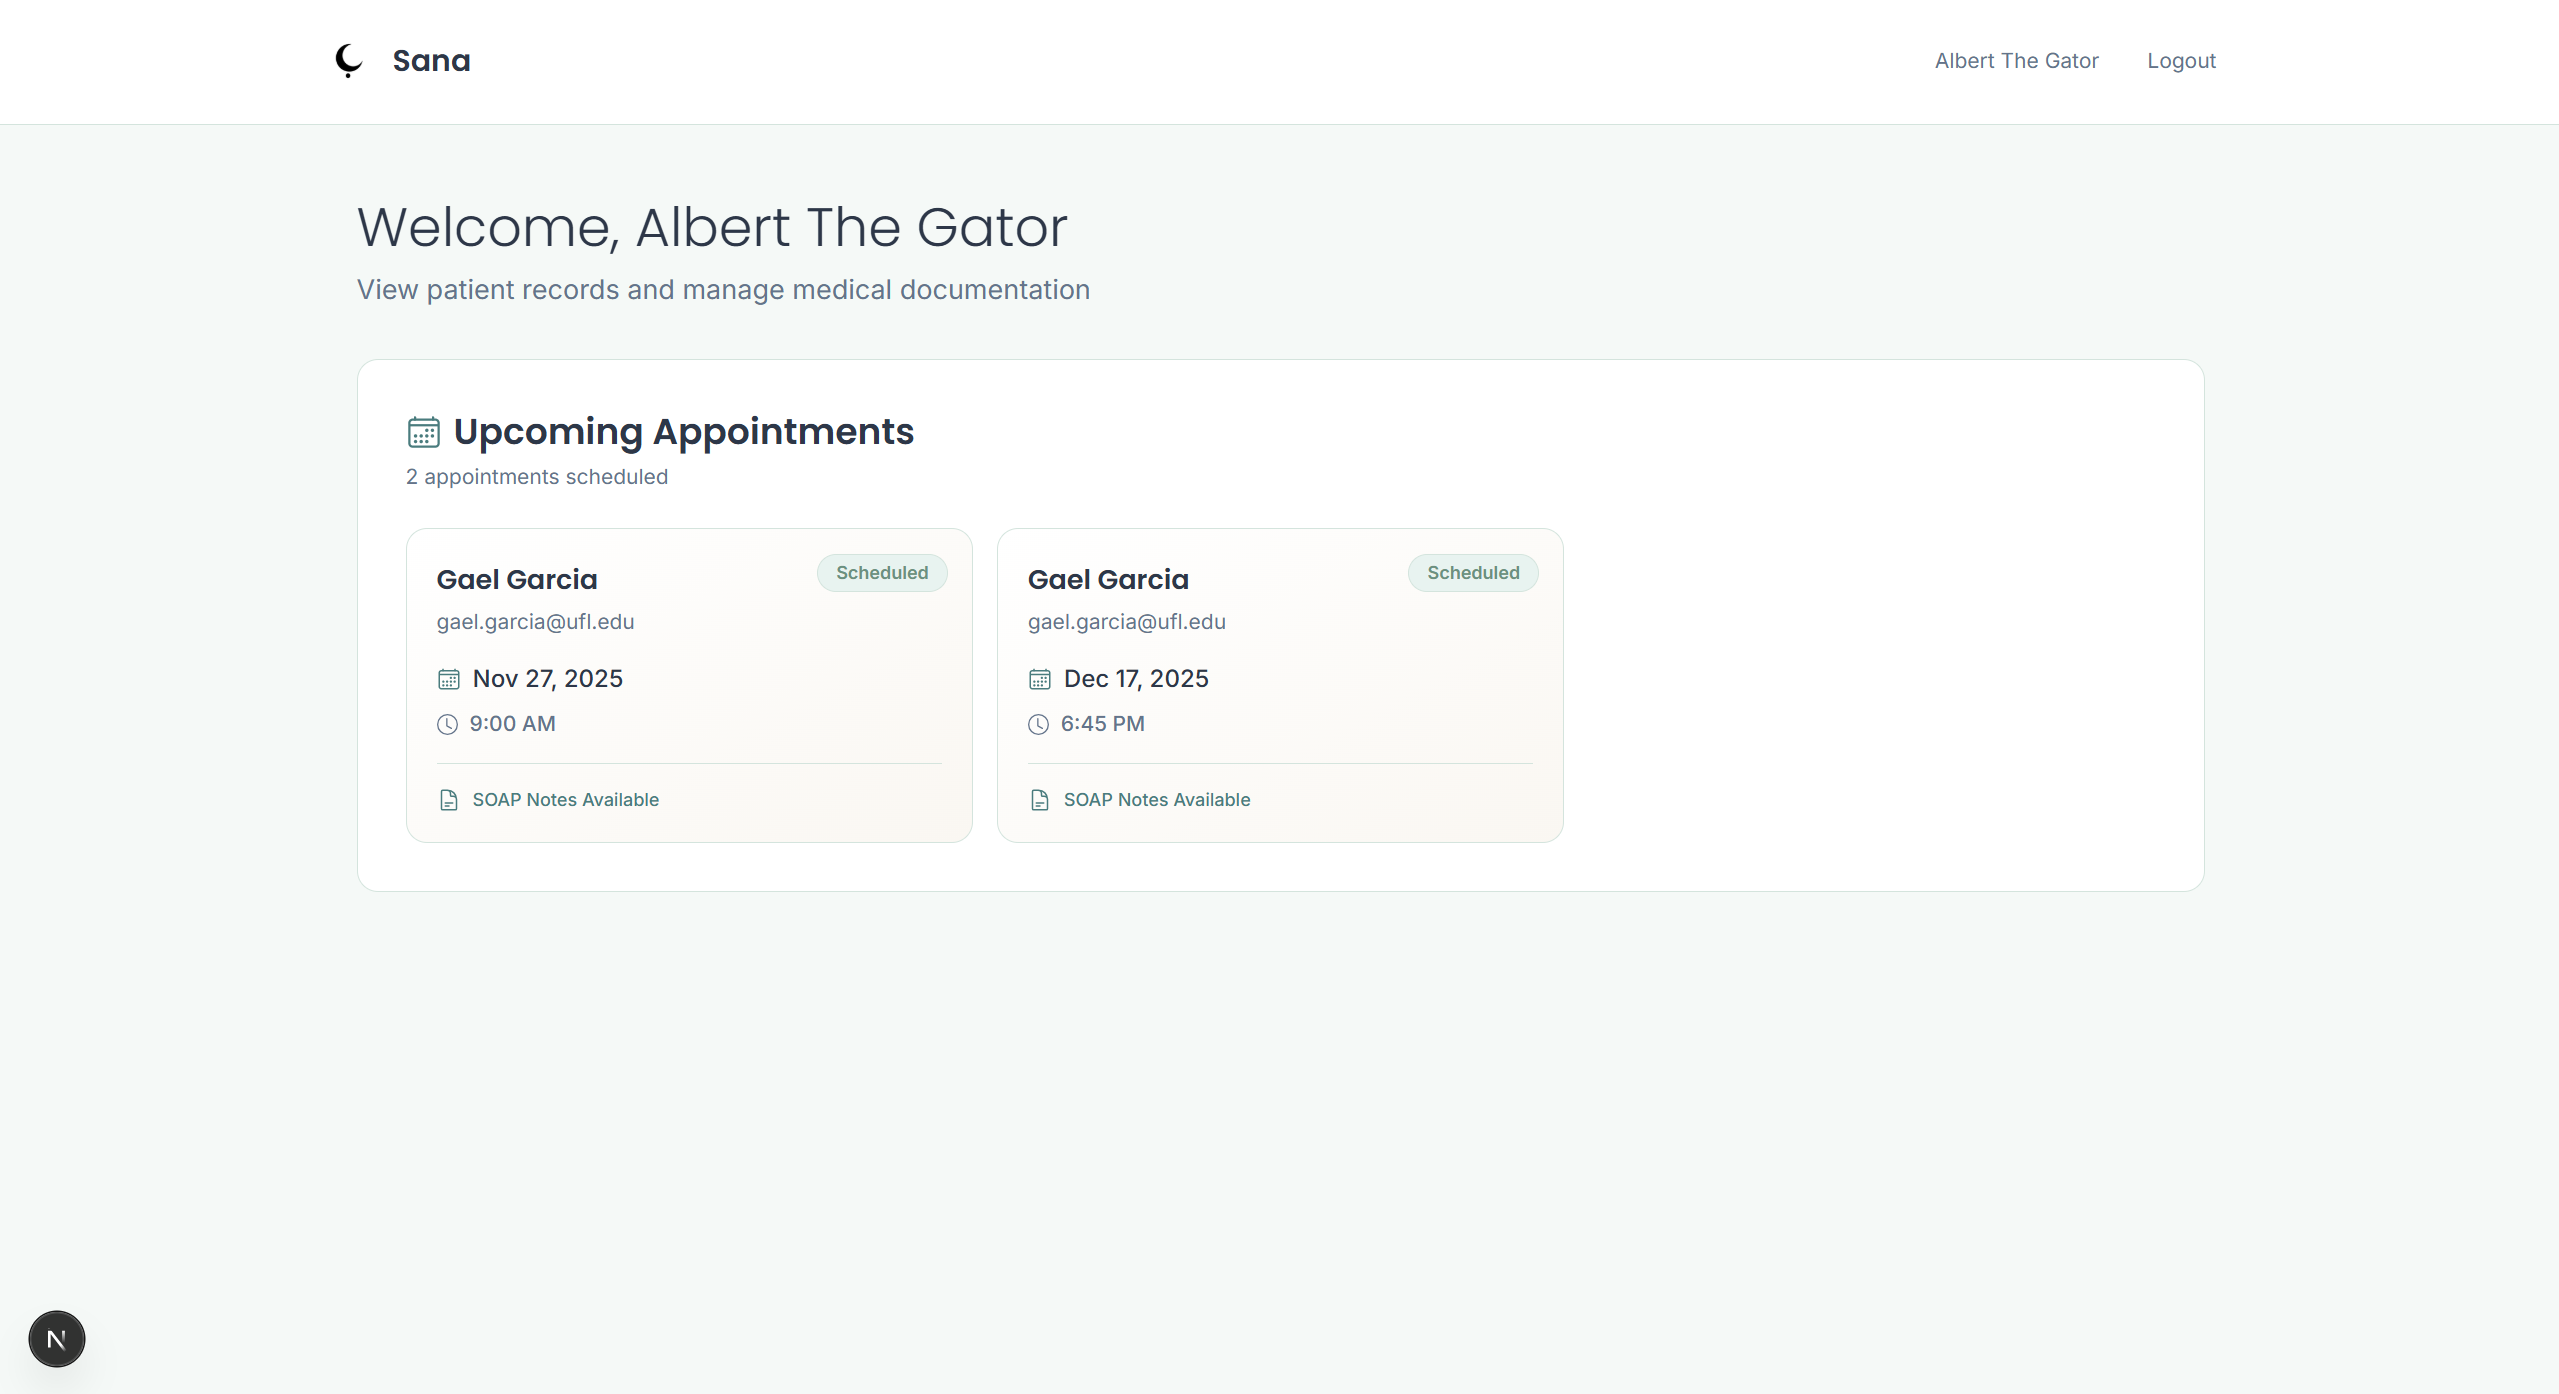Open the Albert The Gator profile link

2016,61
